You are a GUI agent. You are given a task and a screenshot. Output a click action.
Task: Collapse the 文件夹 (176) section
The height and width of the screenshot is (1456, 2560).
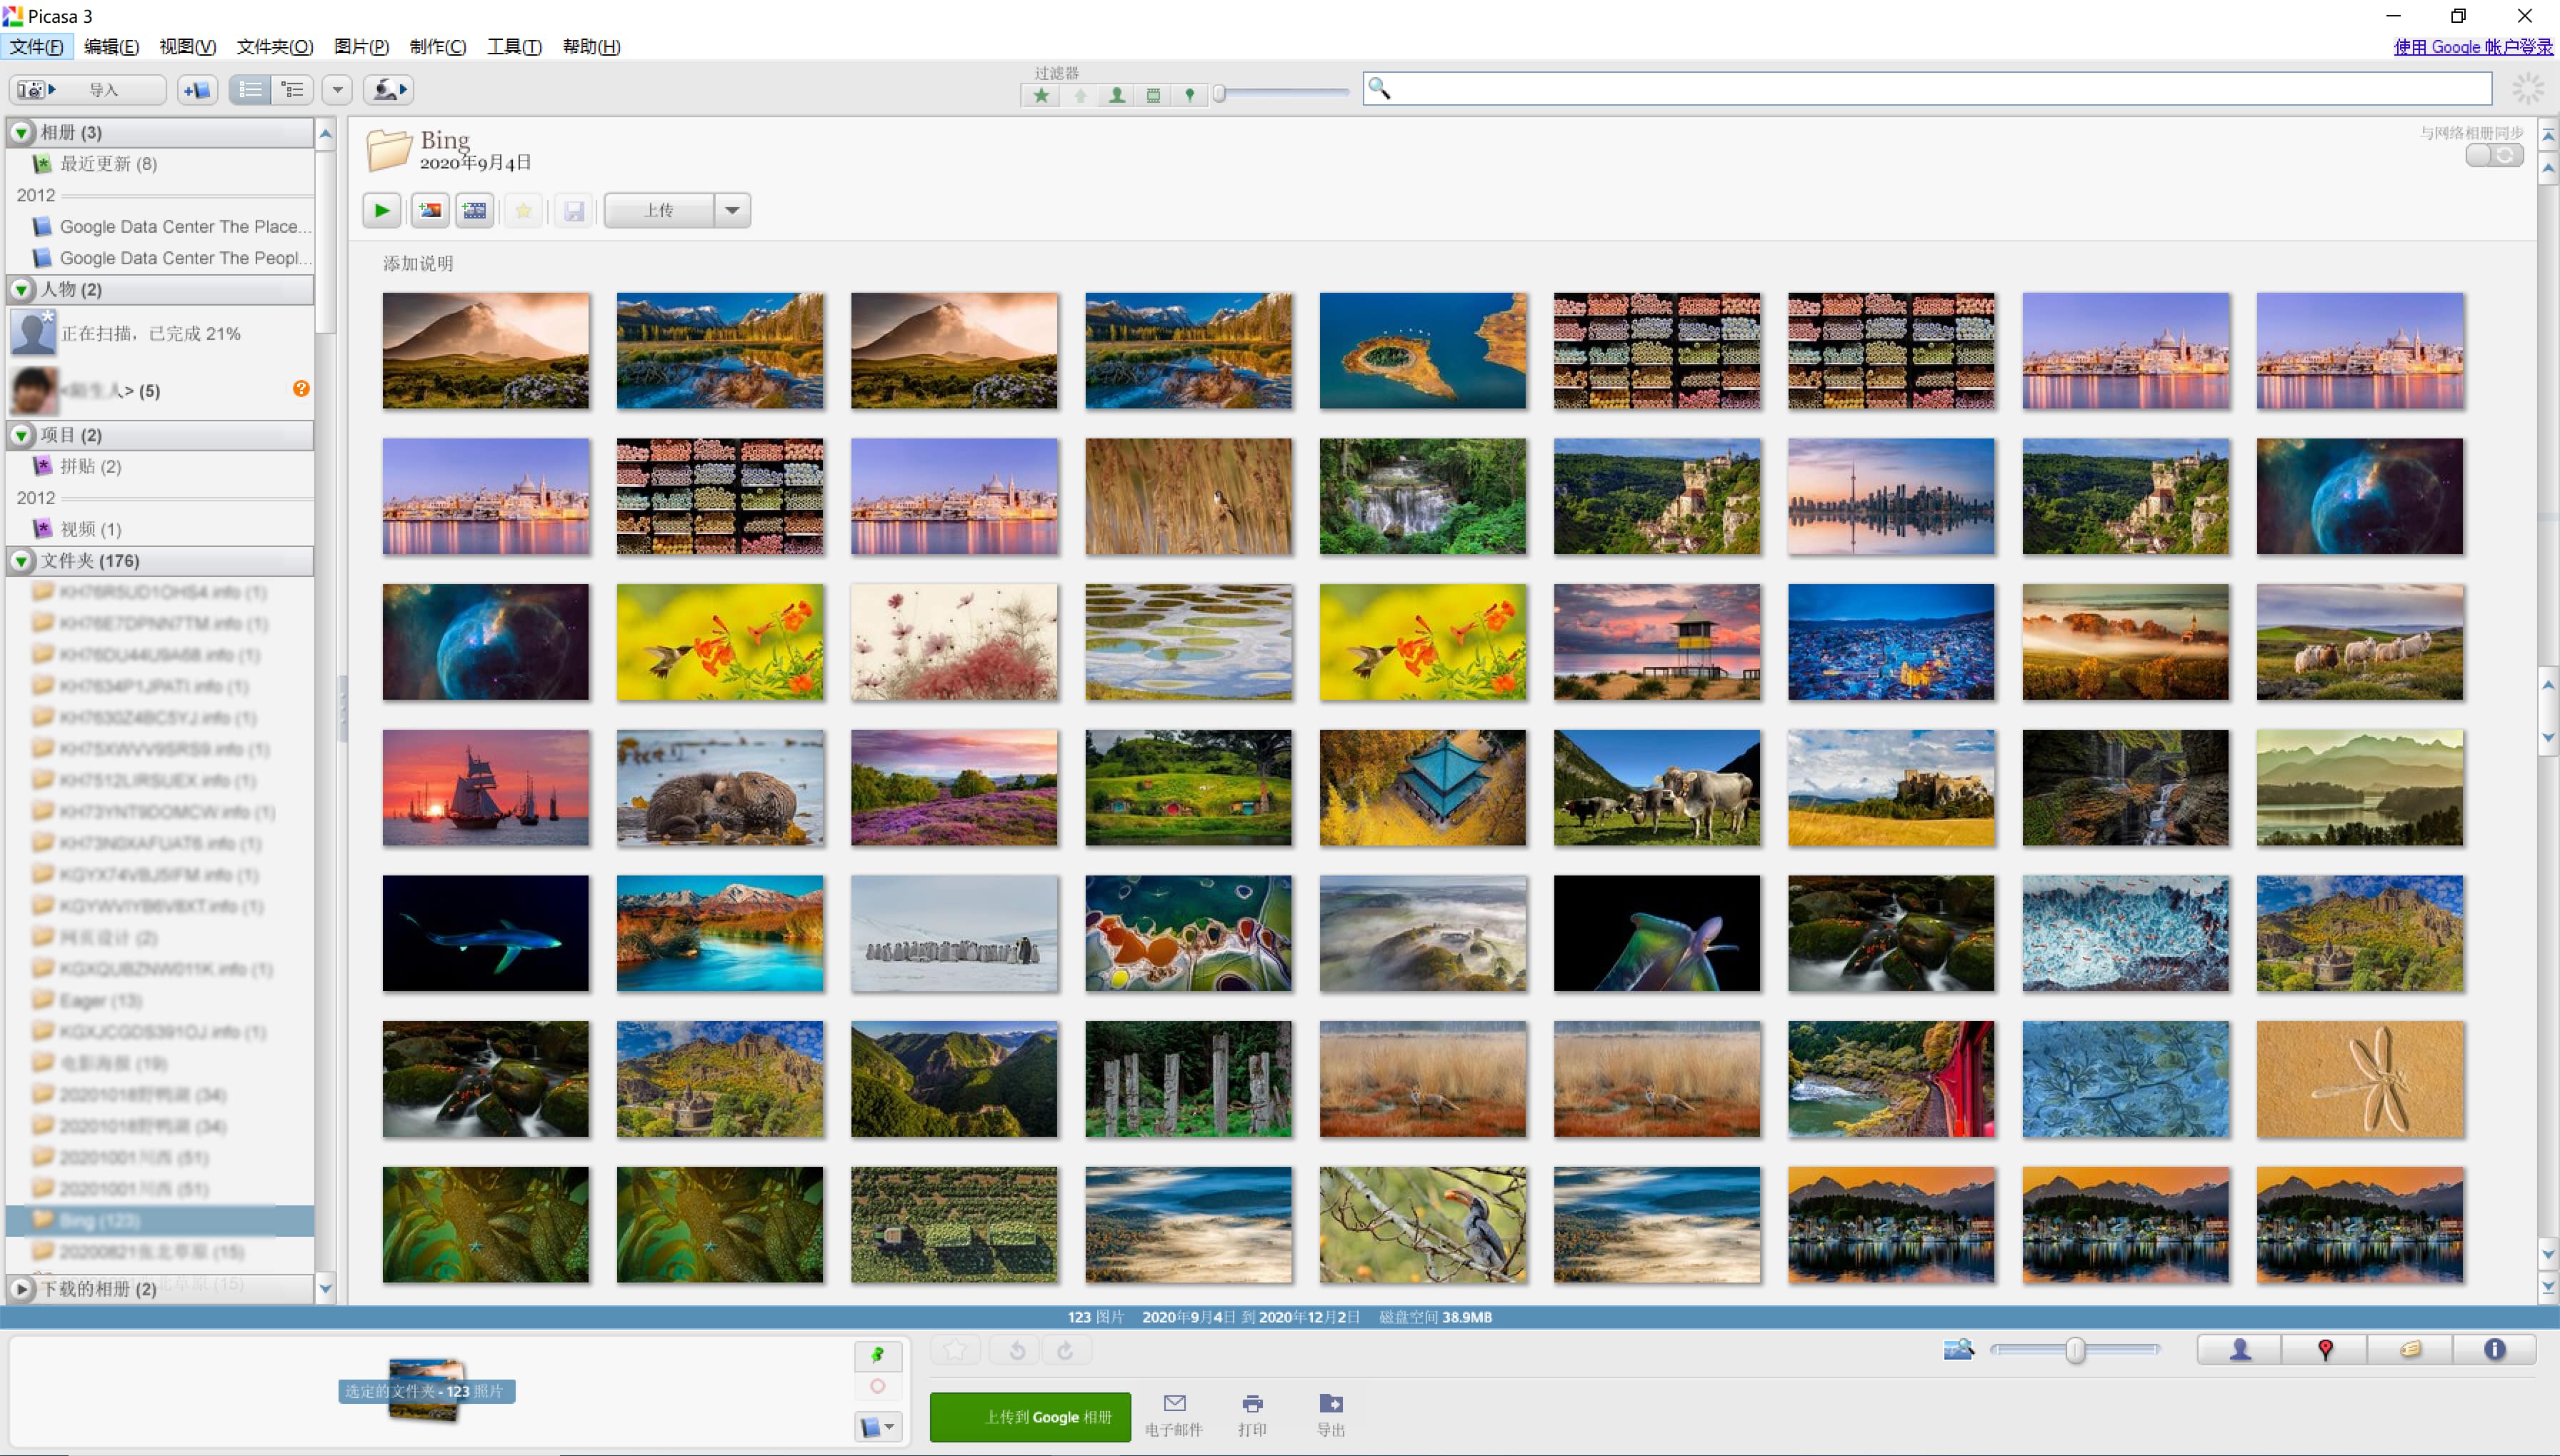[20, 561]
